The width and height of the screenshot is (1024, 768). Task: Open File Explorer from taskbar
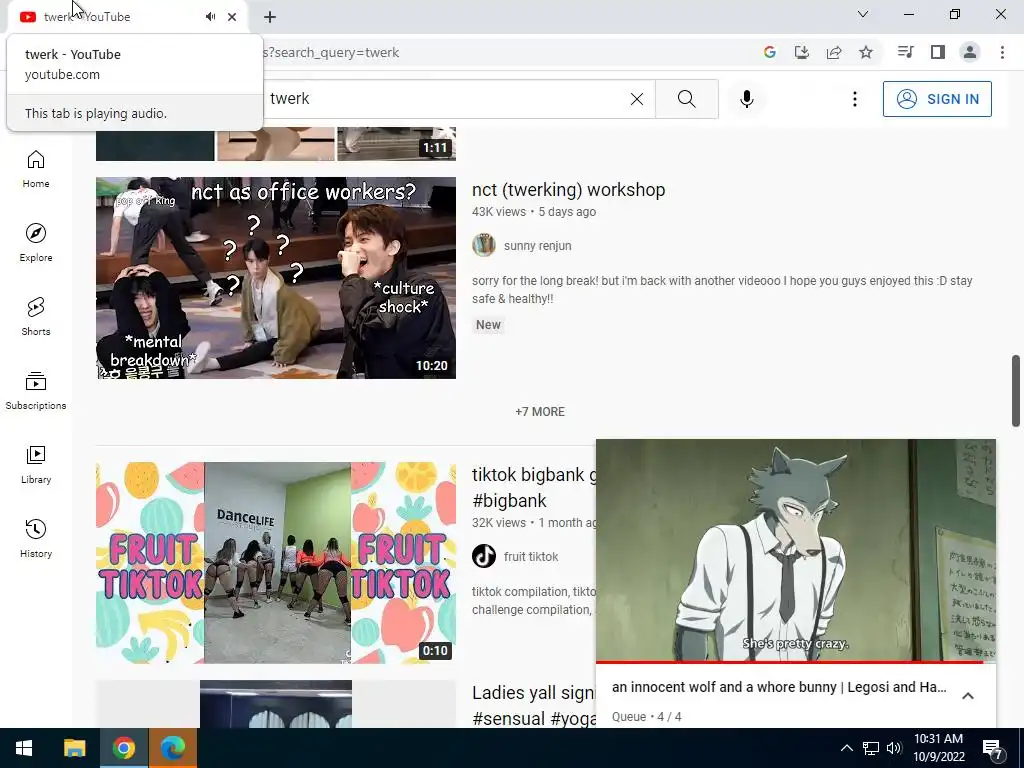coord(74,748)
